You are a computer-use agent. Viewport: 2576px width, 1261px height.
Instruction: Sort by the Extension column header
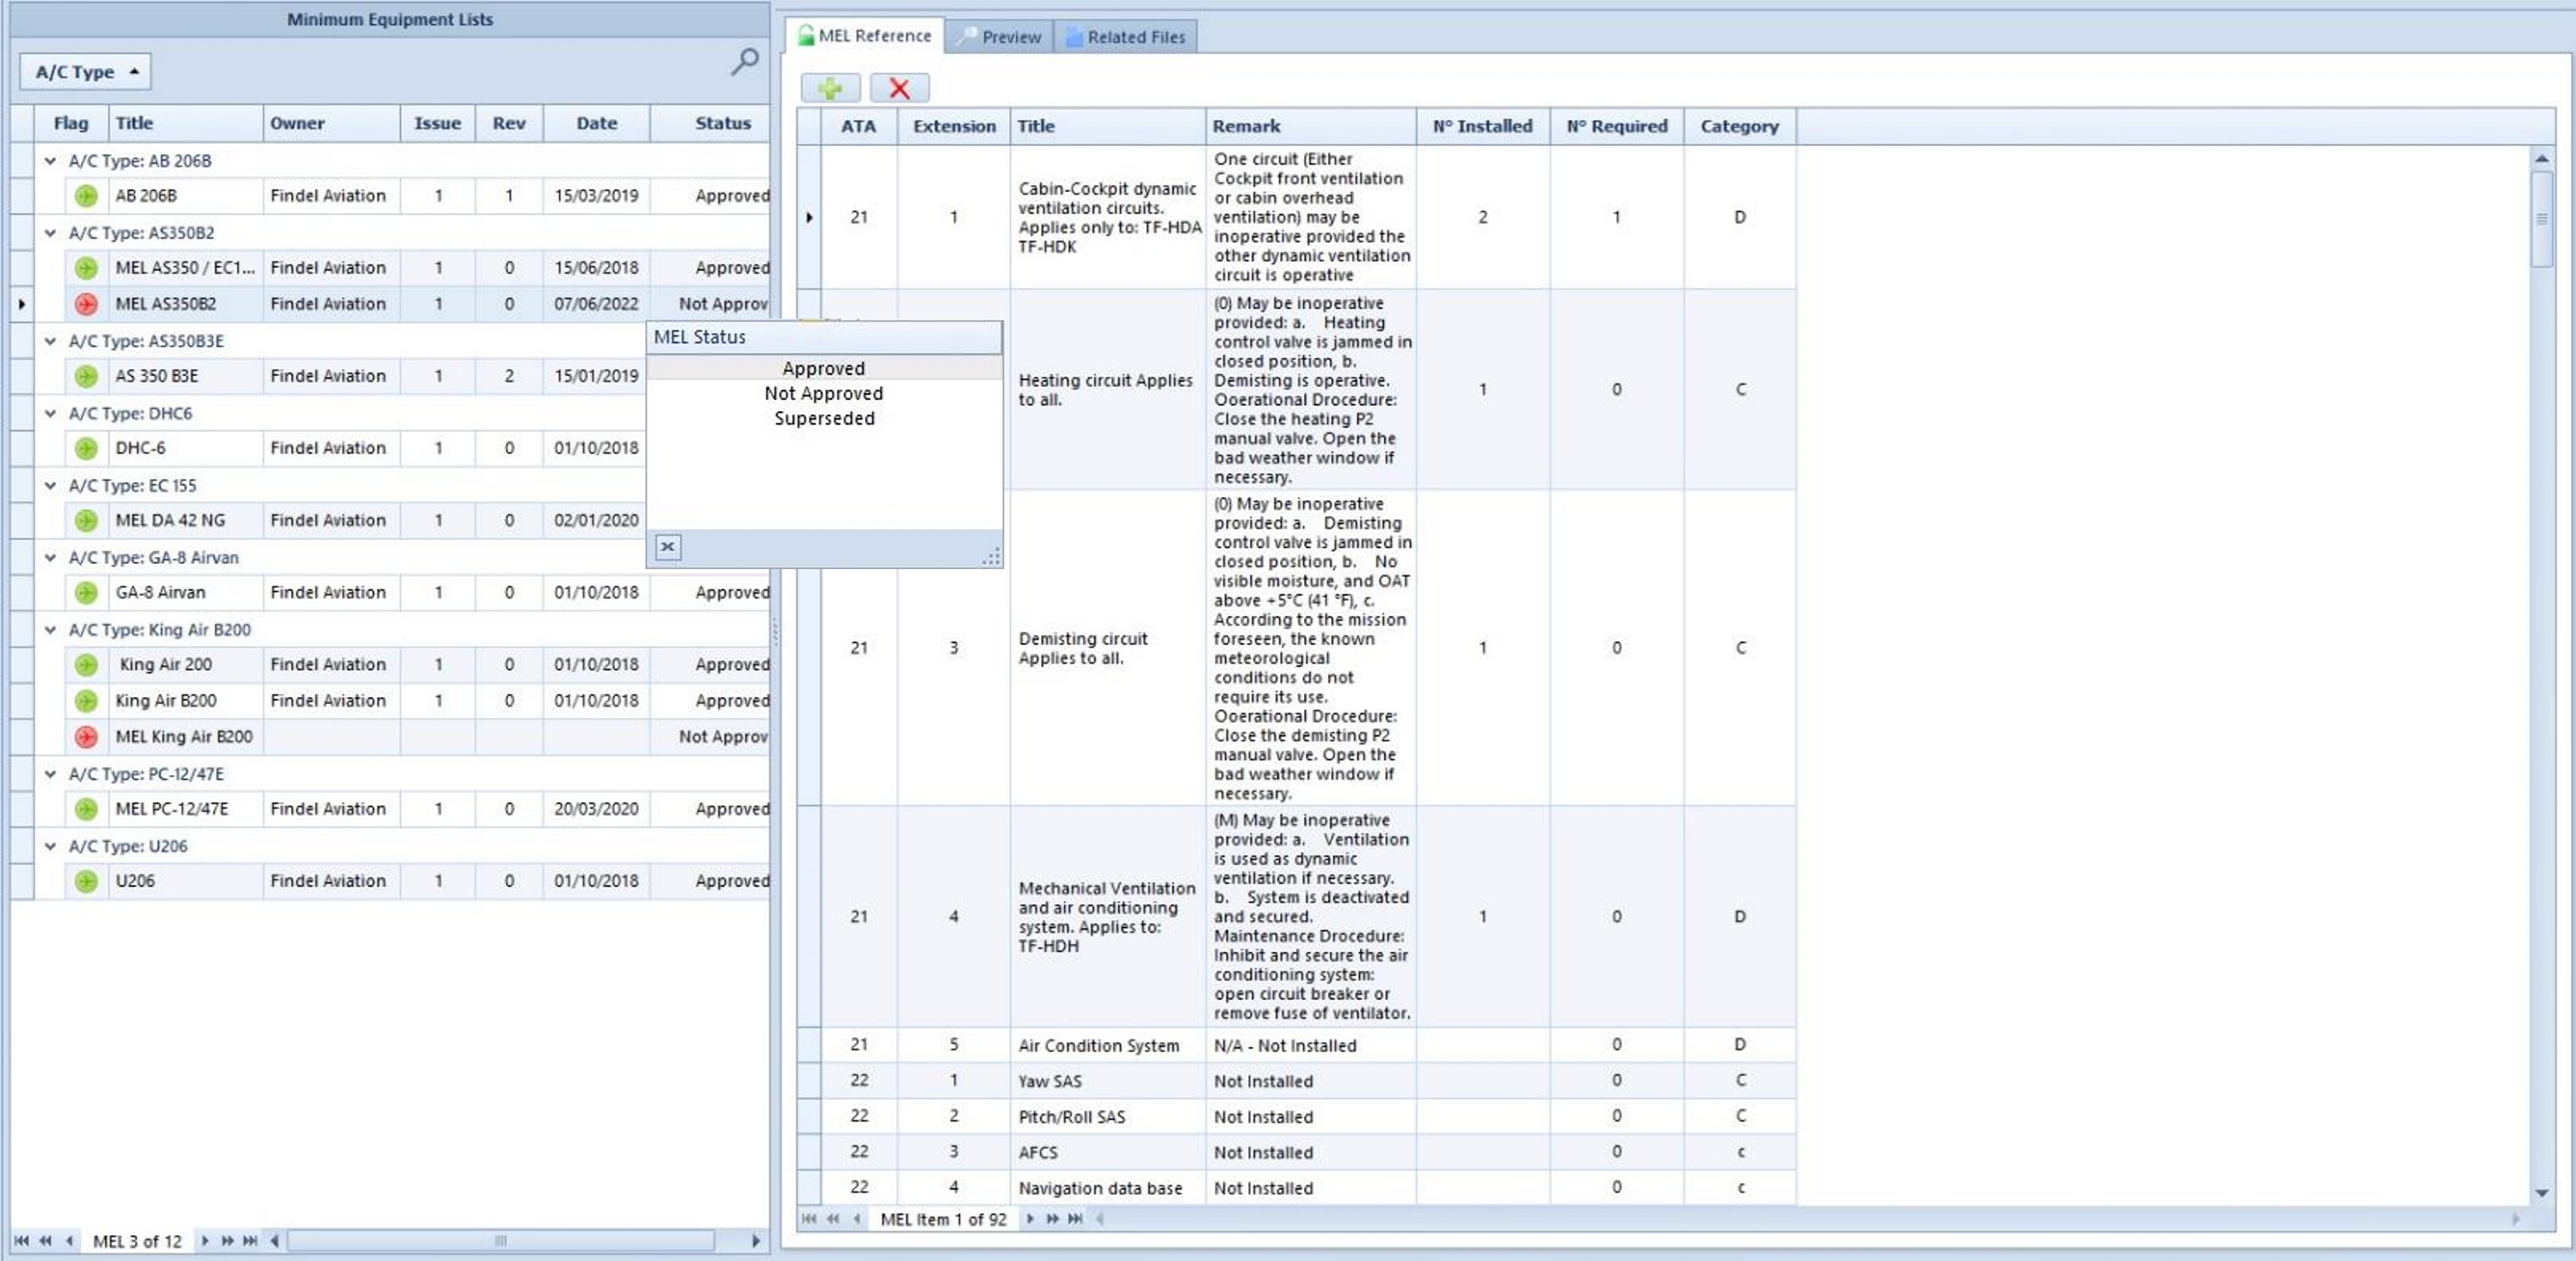954,126
